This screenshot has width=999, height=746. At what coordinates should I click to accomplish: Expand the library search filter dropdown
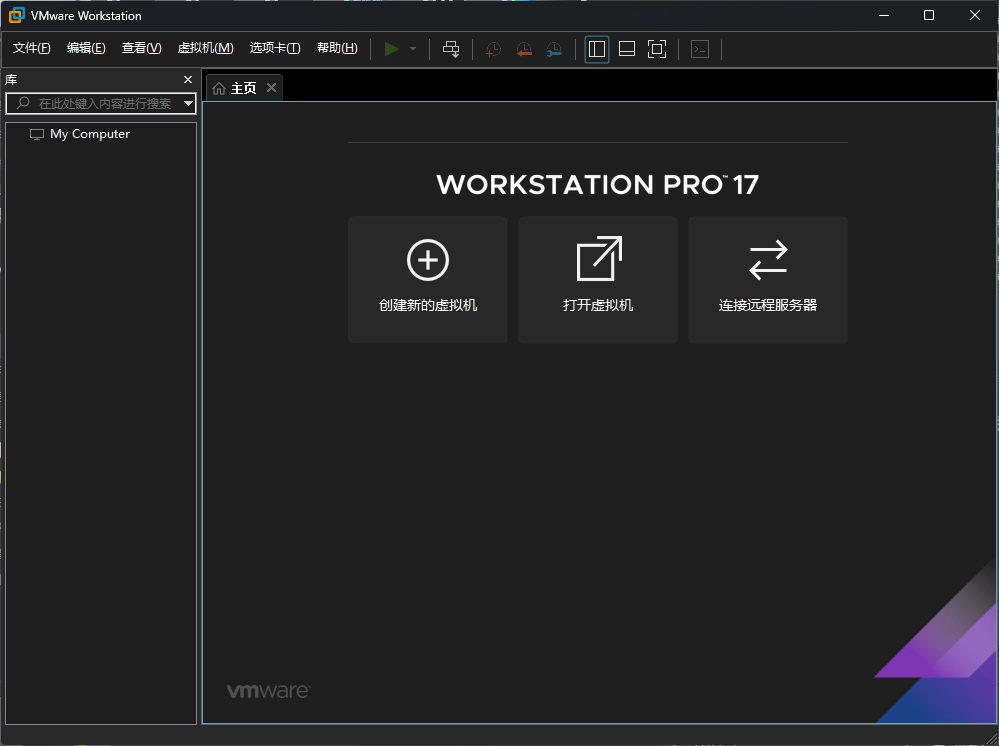pyautogui.click(x=188, y=104)
